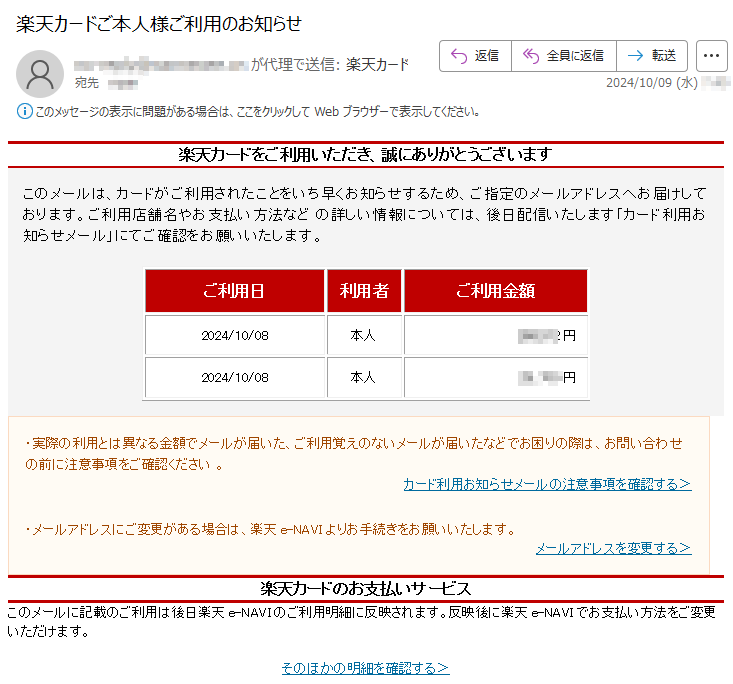The width and height of the screenshot is (733, 684).
Task: Click the blue info icon in message bar
Action: click(24, 112)
